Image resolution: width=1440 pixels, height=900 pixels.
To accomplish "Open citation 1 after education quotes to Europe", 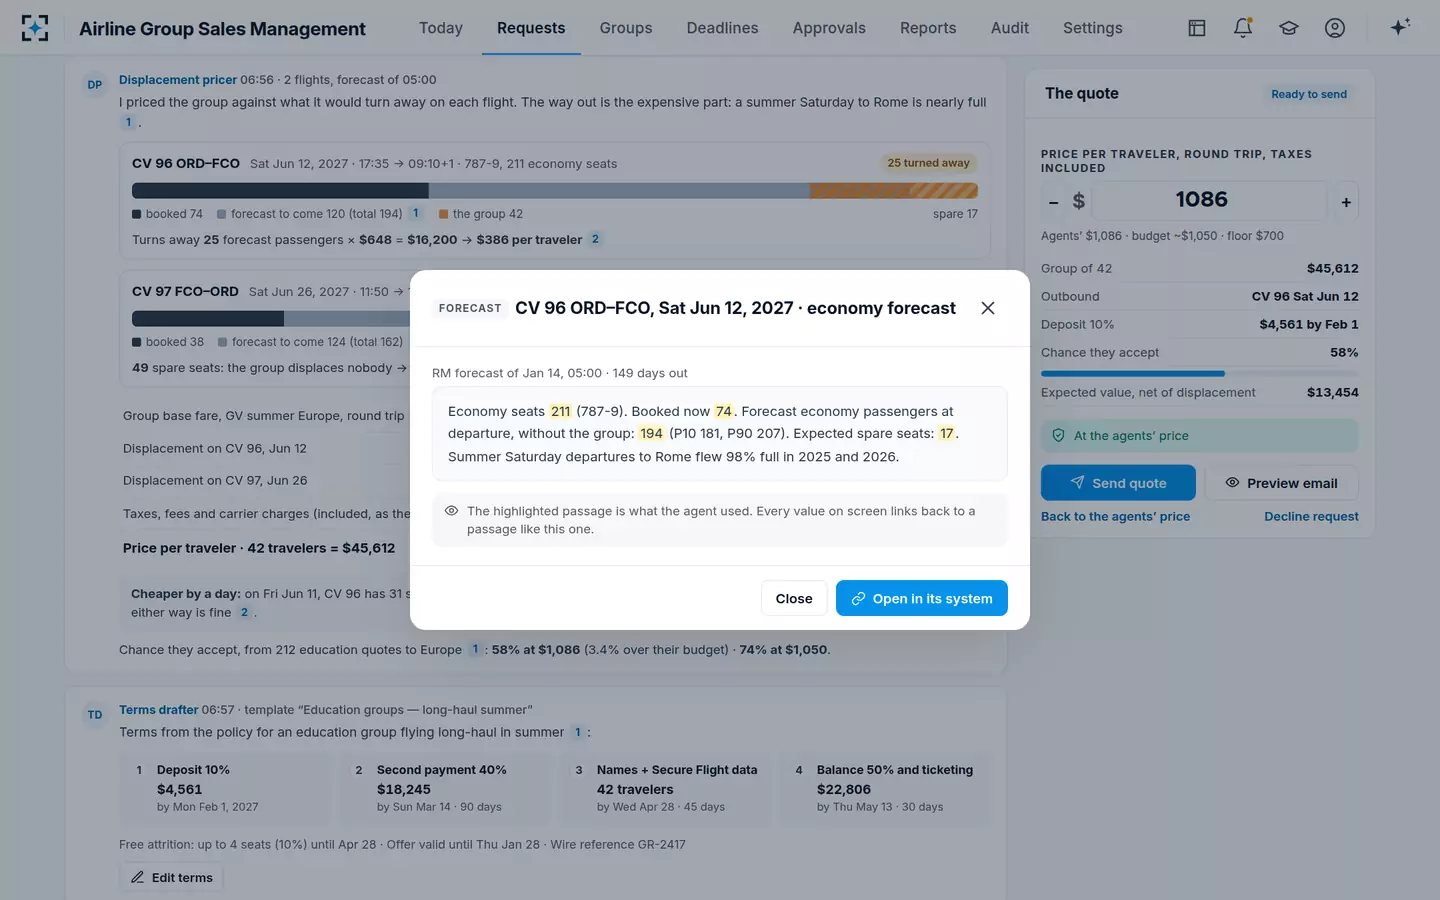I will click(475, 649).
